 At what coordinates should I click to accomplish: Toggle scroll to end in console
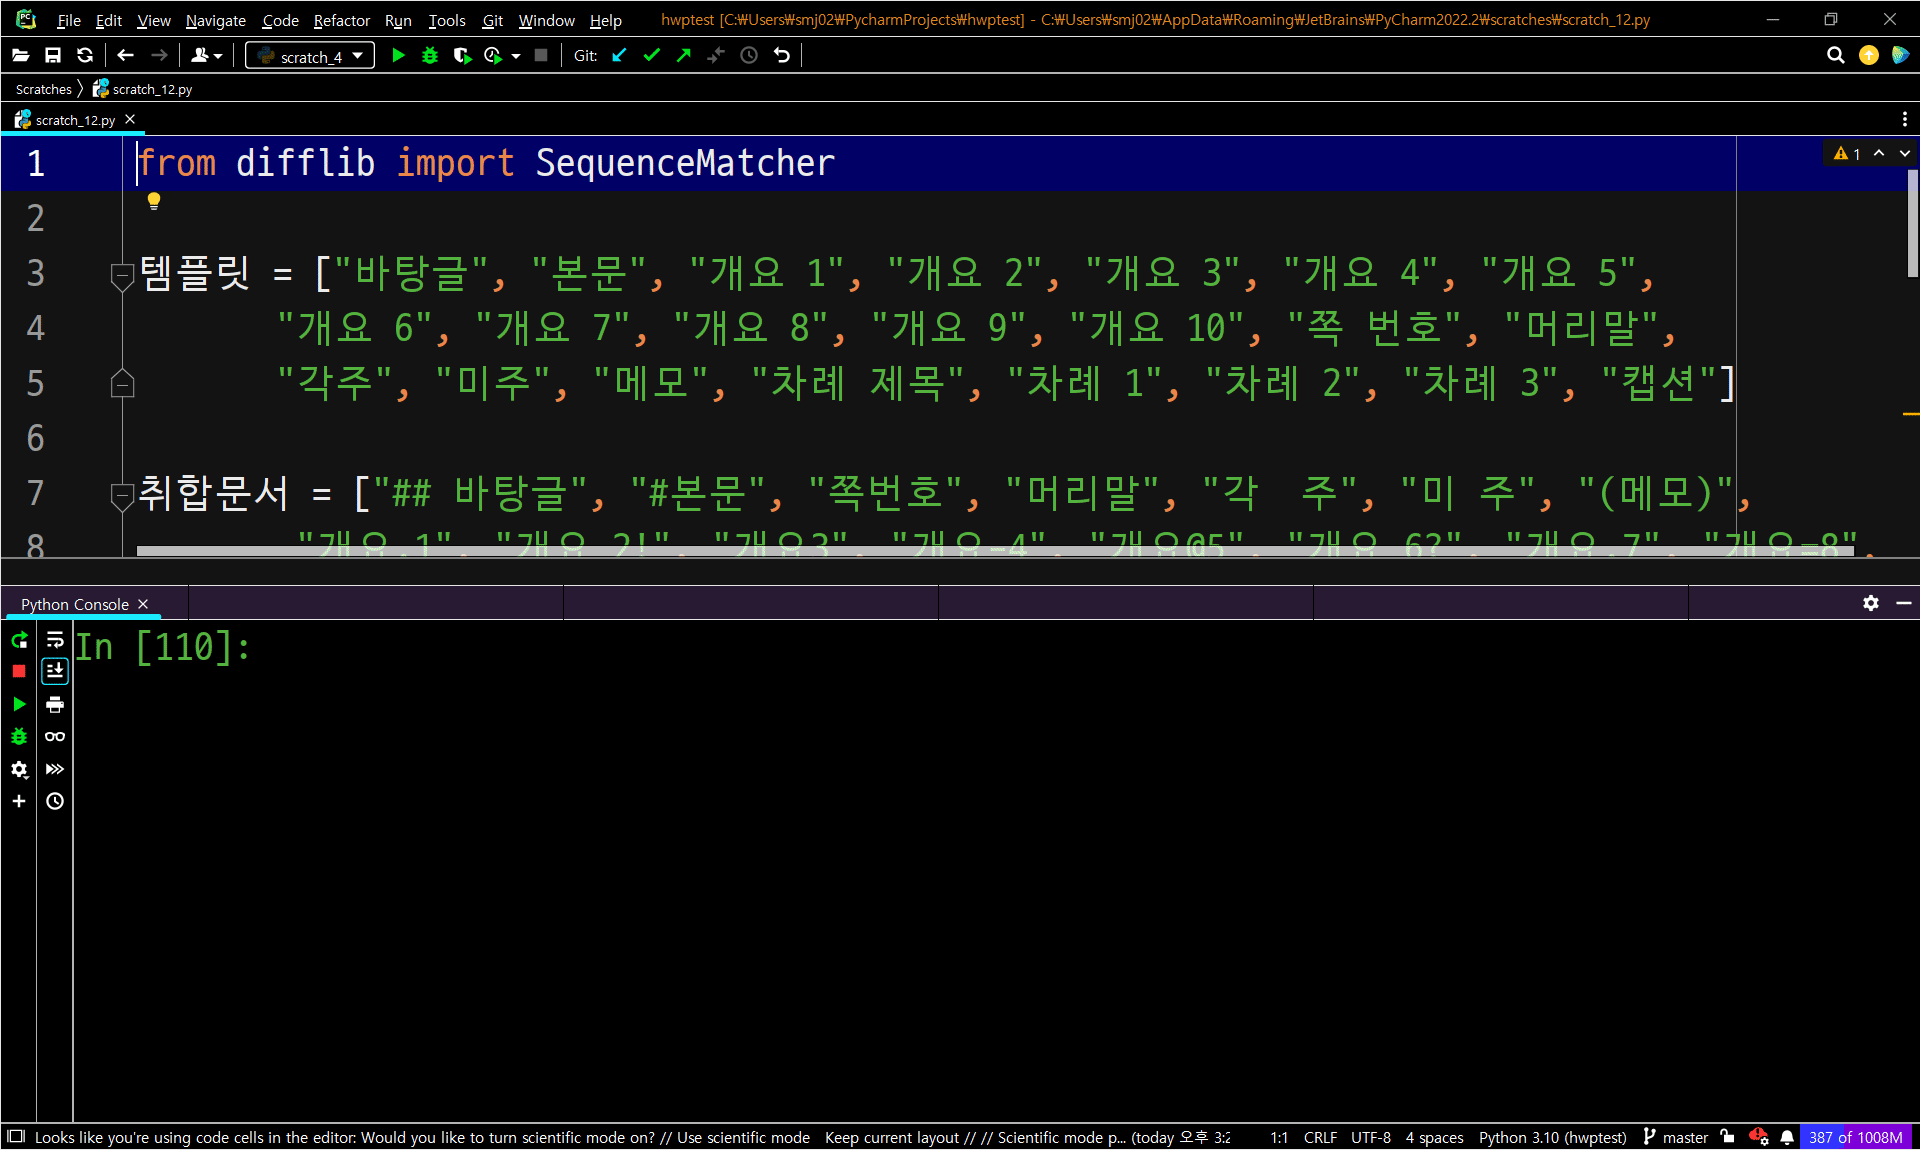click(55, 671)
